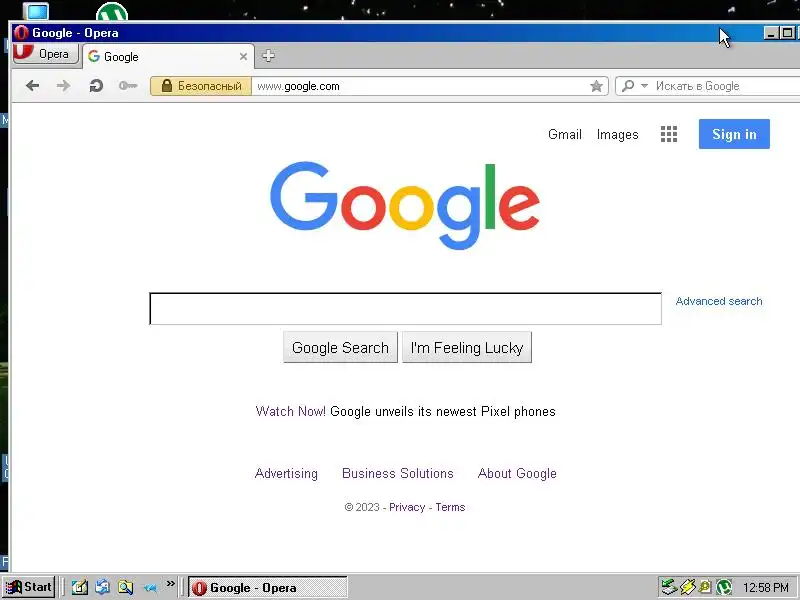Image resolution: width=800 pixels, height=600 pixels.
Task: Click quick launch magnifier folder icon
Action: click(x=126, y=587)
